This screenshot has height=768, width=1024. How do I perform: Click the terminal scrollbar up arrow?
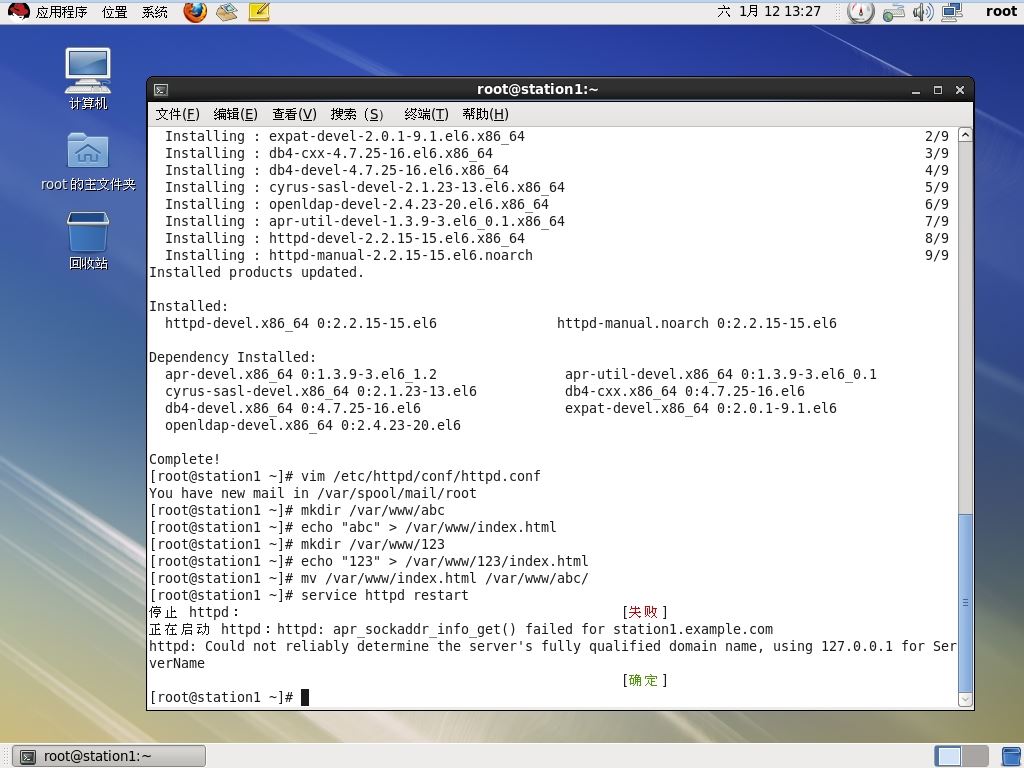pos(965,135)
